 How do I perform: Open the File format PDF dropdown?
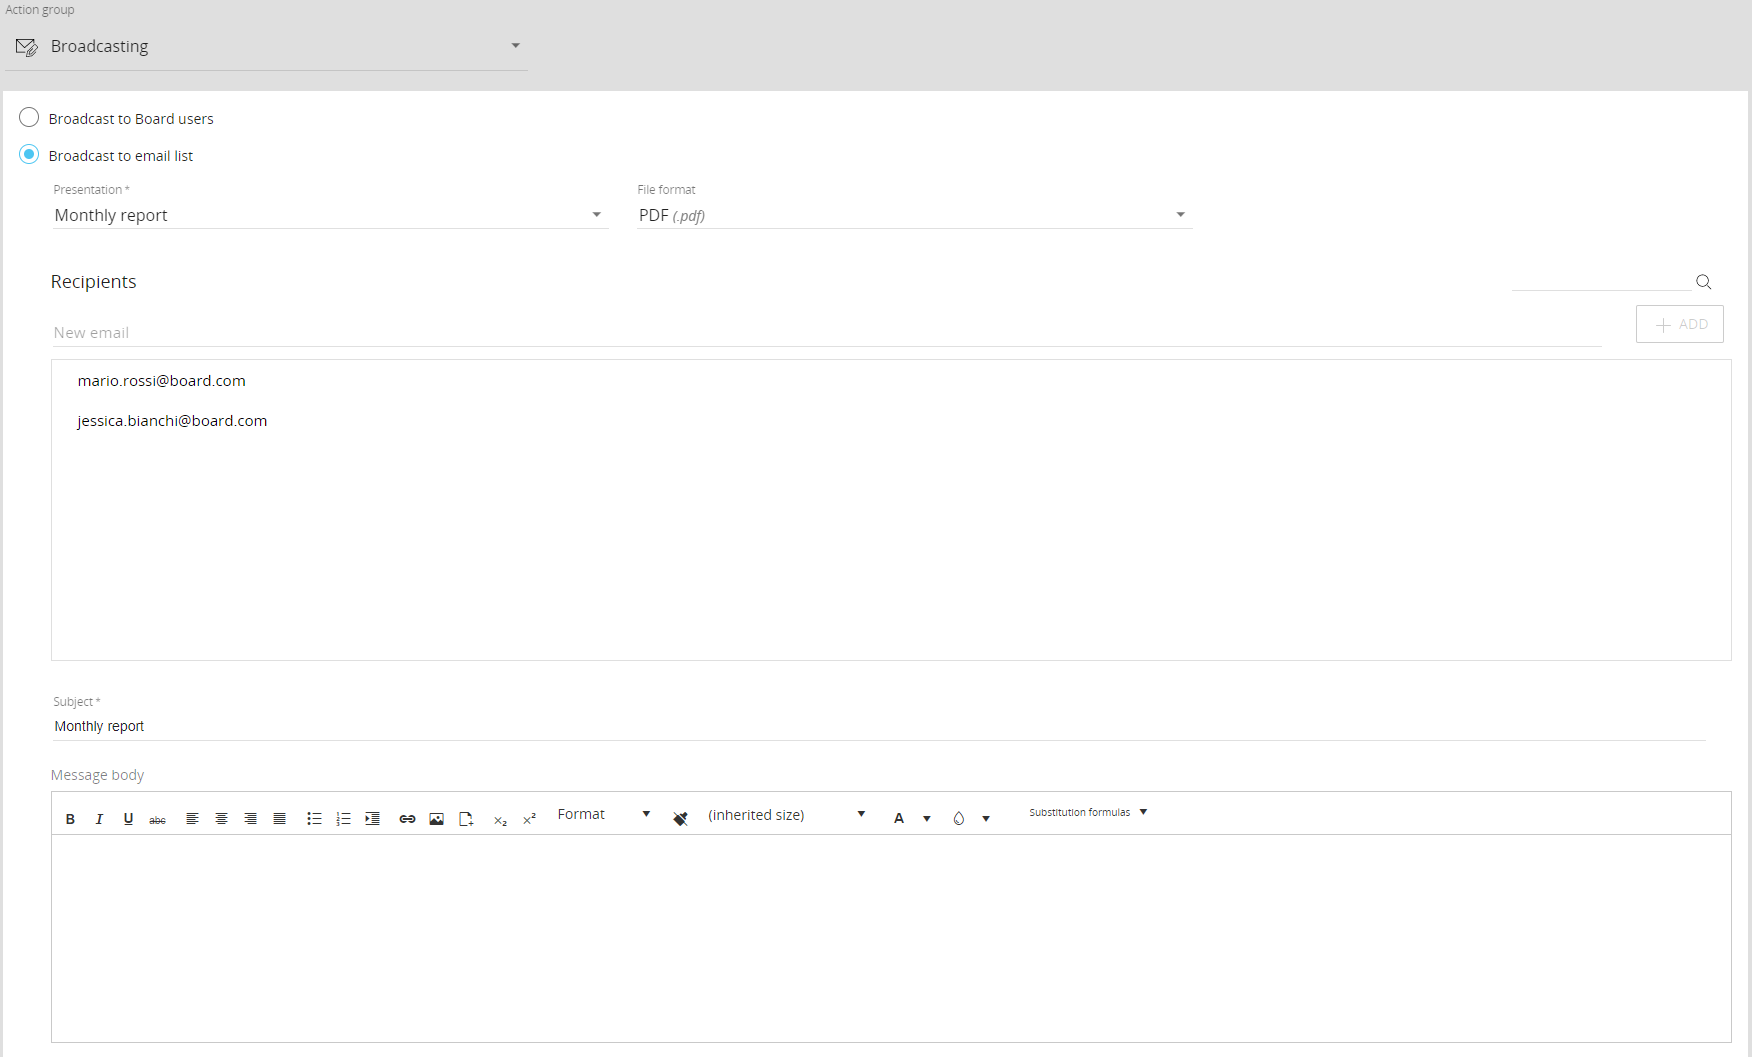click(914, 215)
